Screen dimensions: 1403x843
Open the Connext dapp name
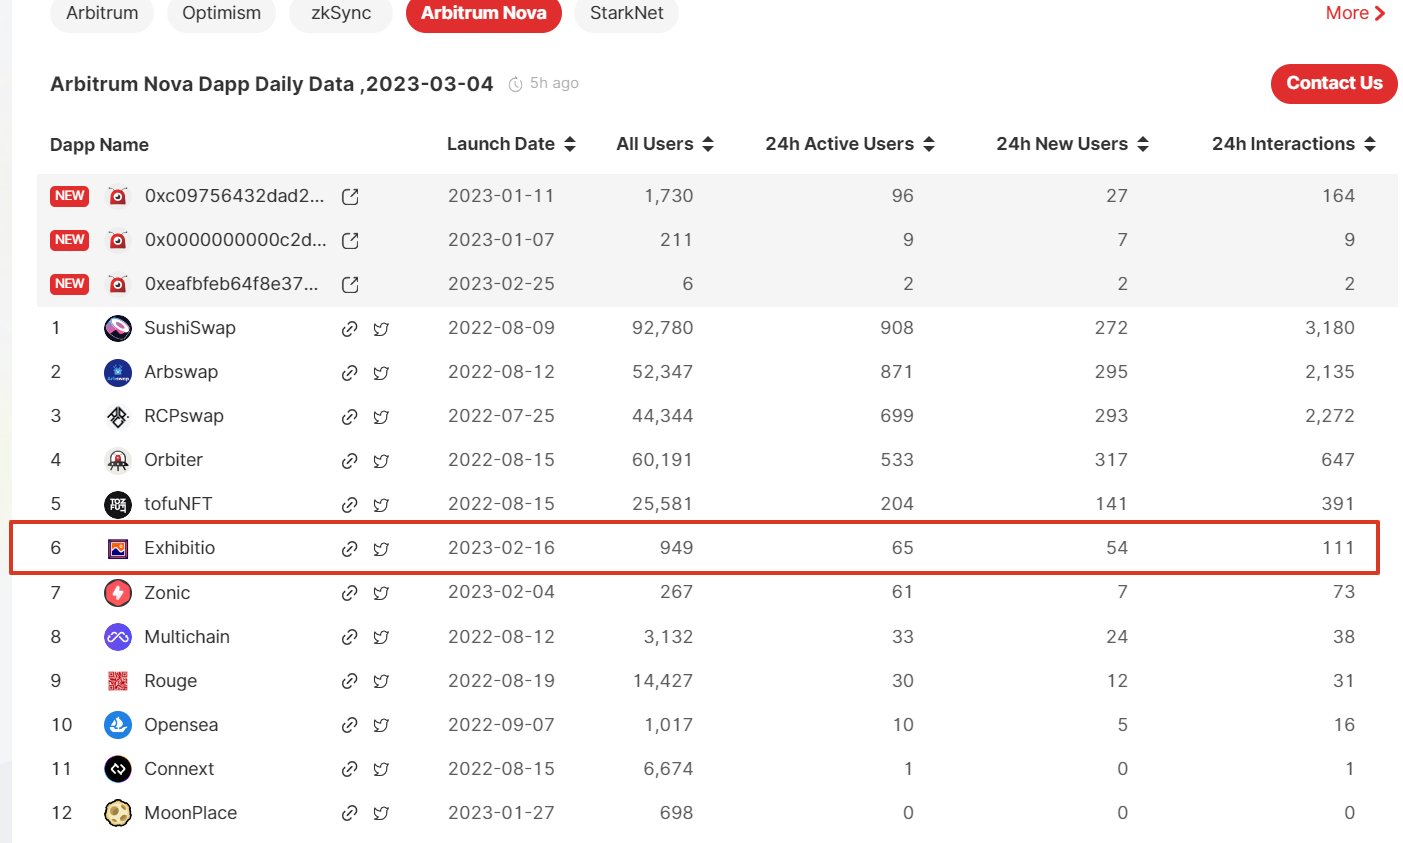click(x=179, y=769)
